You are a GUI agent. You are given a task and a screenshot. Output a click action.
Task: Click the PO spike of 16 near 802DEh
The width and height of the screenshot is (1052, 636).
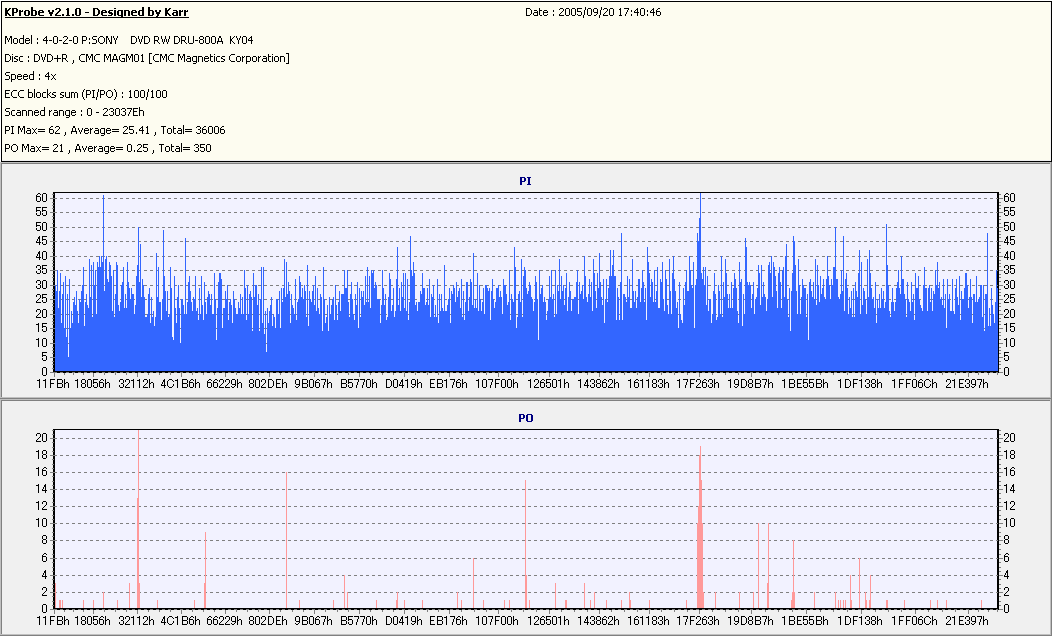(286, 540)
